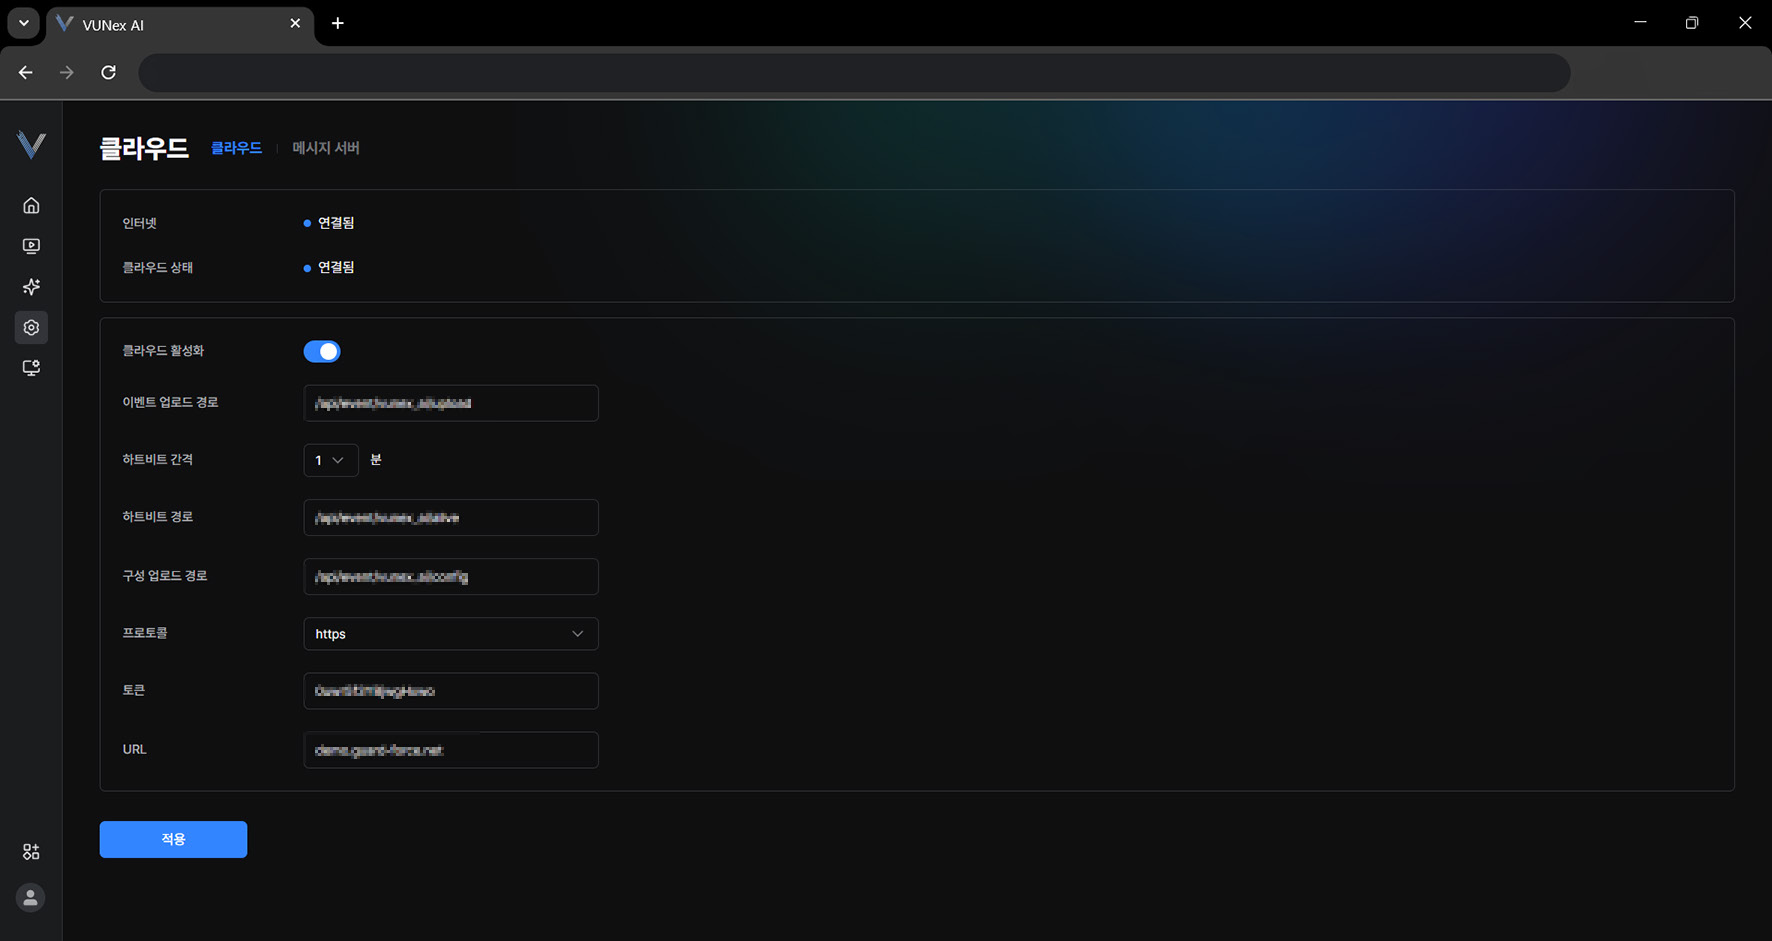
Task: Open the user profile avatar icon
Action: point(31,898)
